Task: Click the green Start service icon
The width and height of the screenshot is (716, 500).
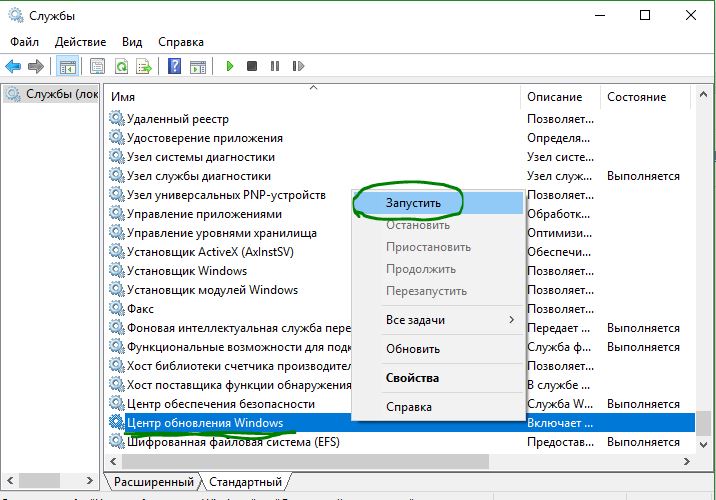Action: coord(230,66)
